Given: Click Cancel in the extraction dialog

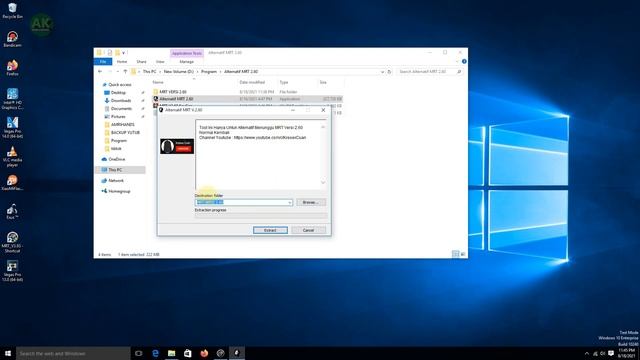Looking at the screenshot, I should pos(308,230).
